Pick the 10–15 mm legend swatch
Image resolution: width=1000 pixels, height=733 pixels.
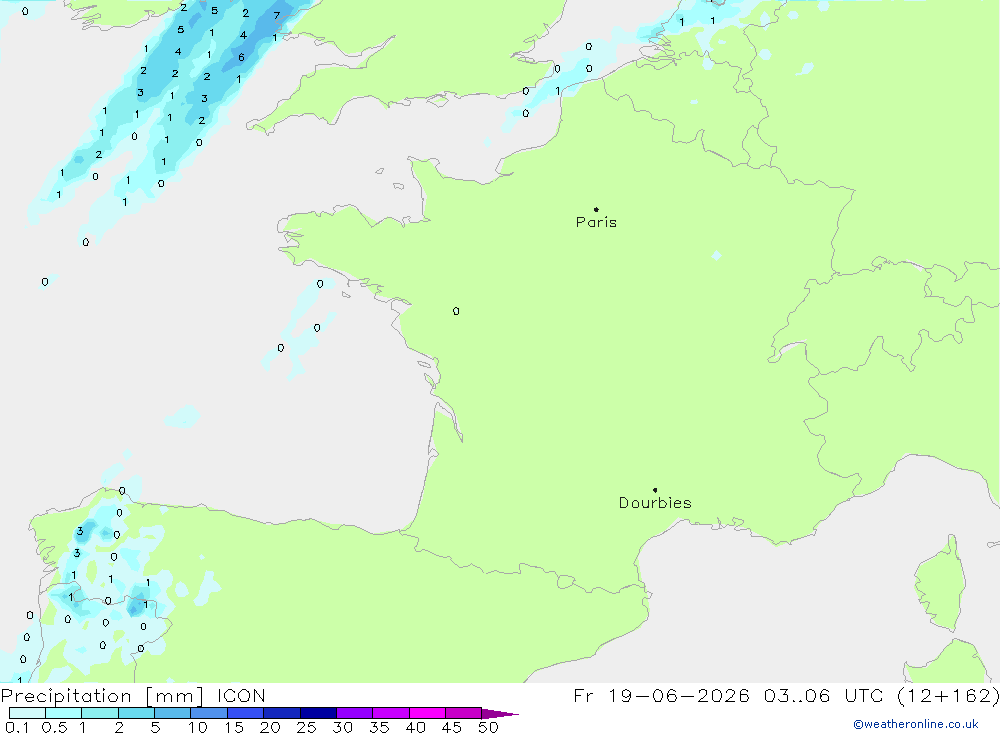pos(209,713)
